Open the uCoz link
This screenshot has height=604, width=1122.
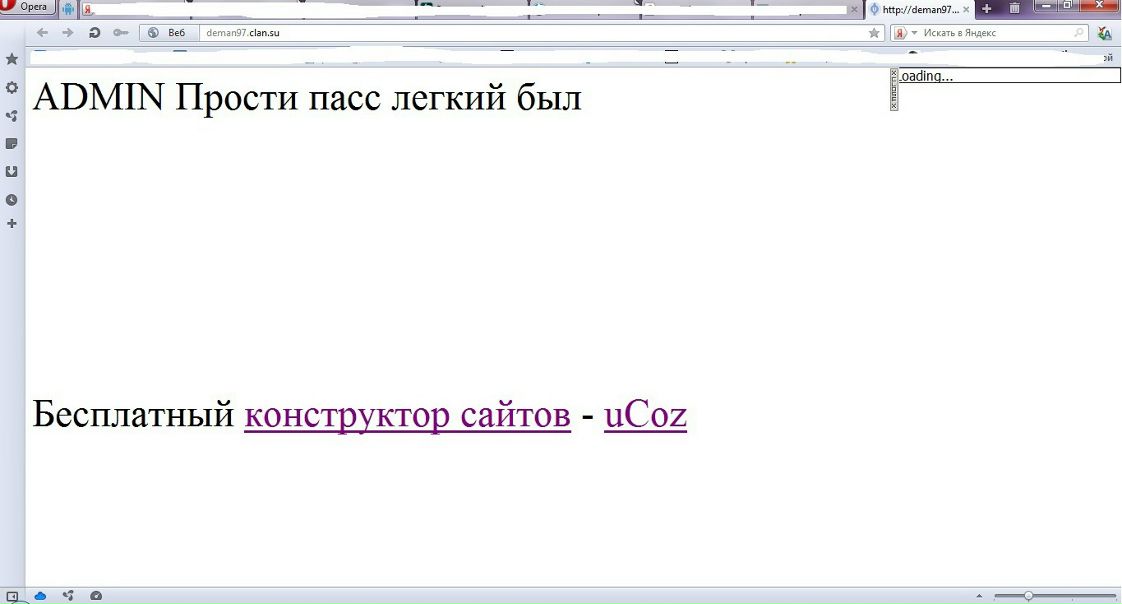coord(645,413)
